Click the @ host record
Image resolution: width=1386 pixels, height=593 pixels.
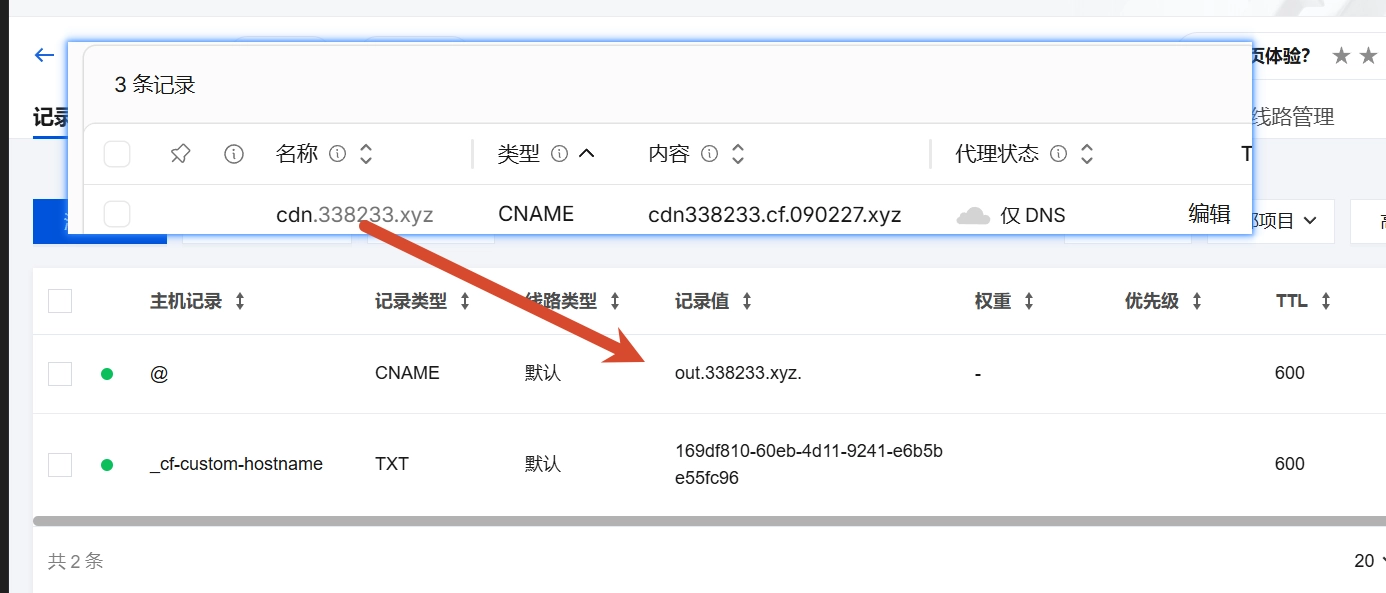[x=159, y=373]
